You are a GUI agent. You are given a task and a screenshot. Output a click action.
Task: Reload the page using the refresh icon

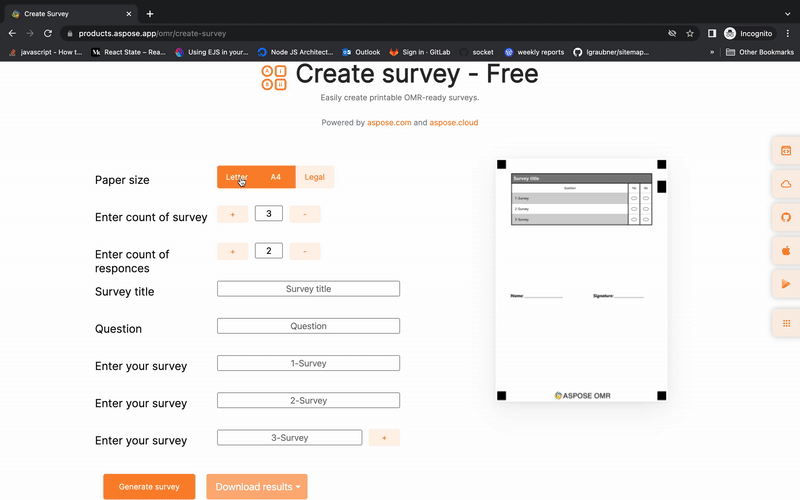[50, 33]
